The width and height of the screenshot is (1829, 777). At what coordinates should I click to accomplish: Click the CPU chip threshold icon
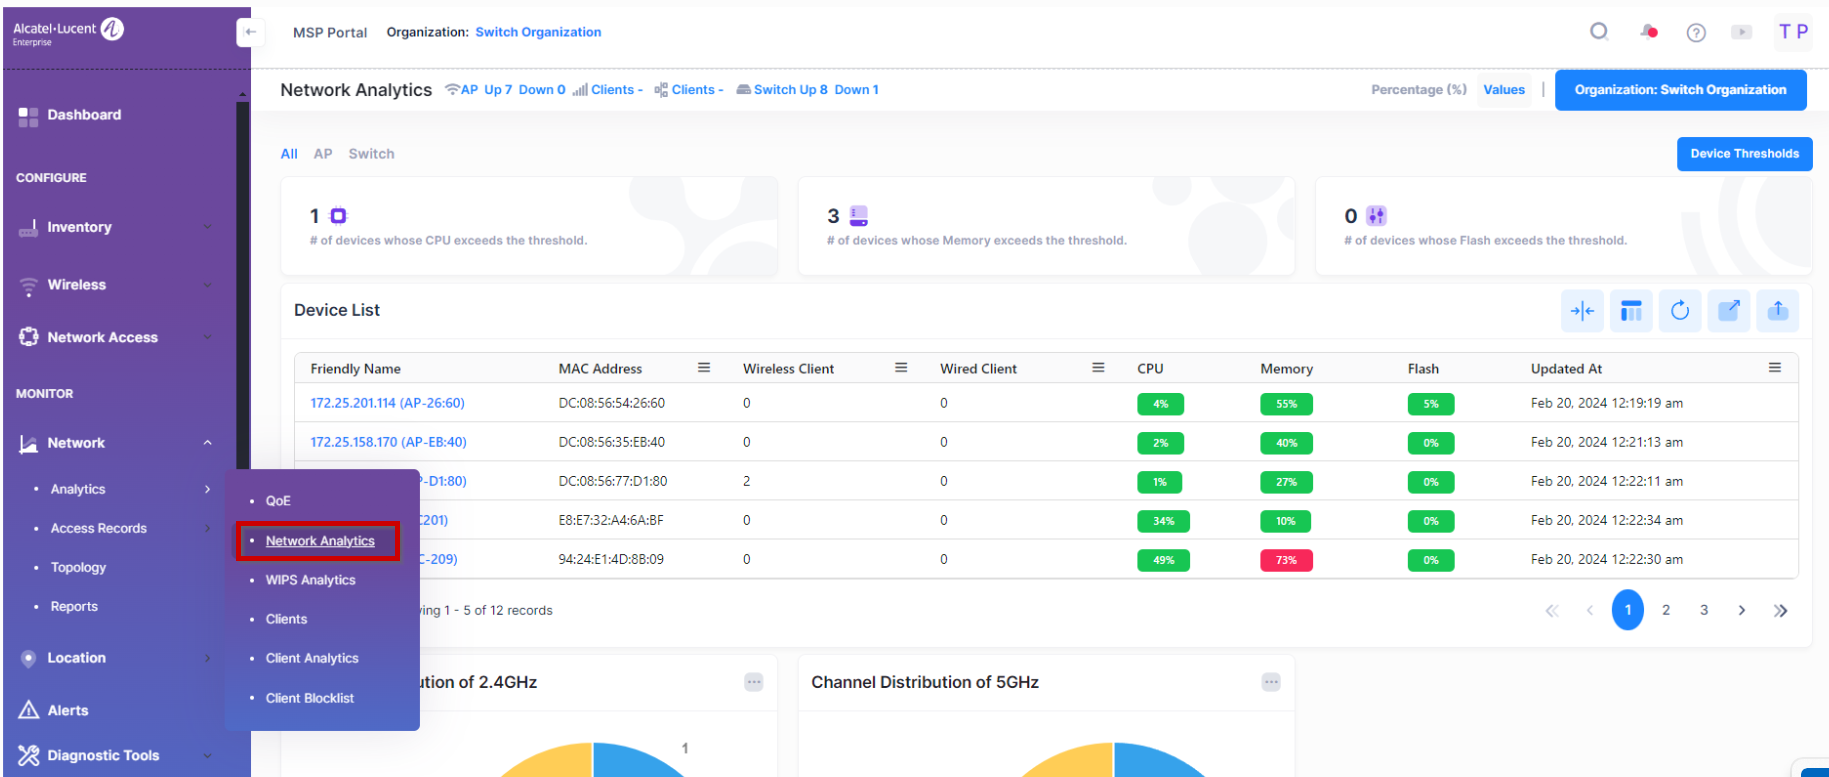pyautogui.click(x=338, y=216)
